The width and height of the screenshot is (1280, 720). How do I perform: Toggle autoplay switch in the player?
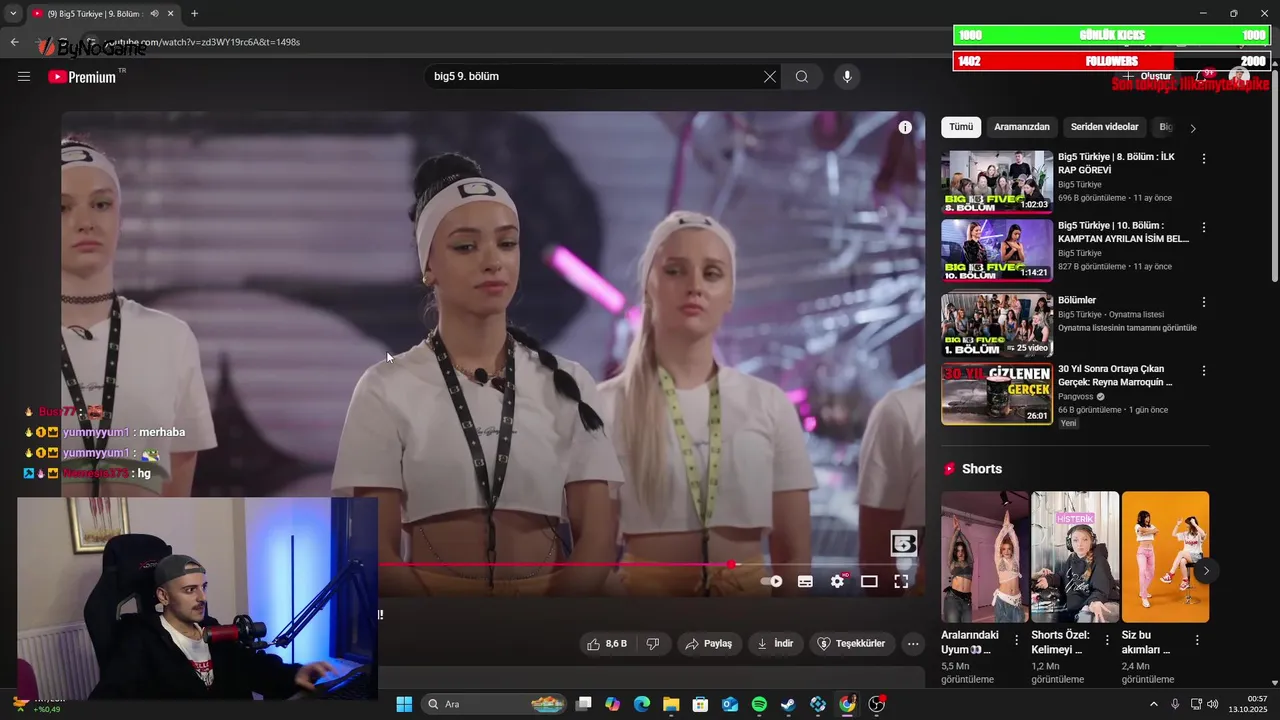[x=772, y=581]
